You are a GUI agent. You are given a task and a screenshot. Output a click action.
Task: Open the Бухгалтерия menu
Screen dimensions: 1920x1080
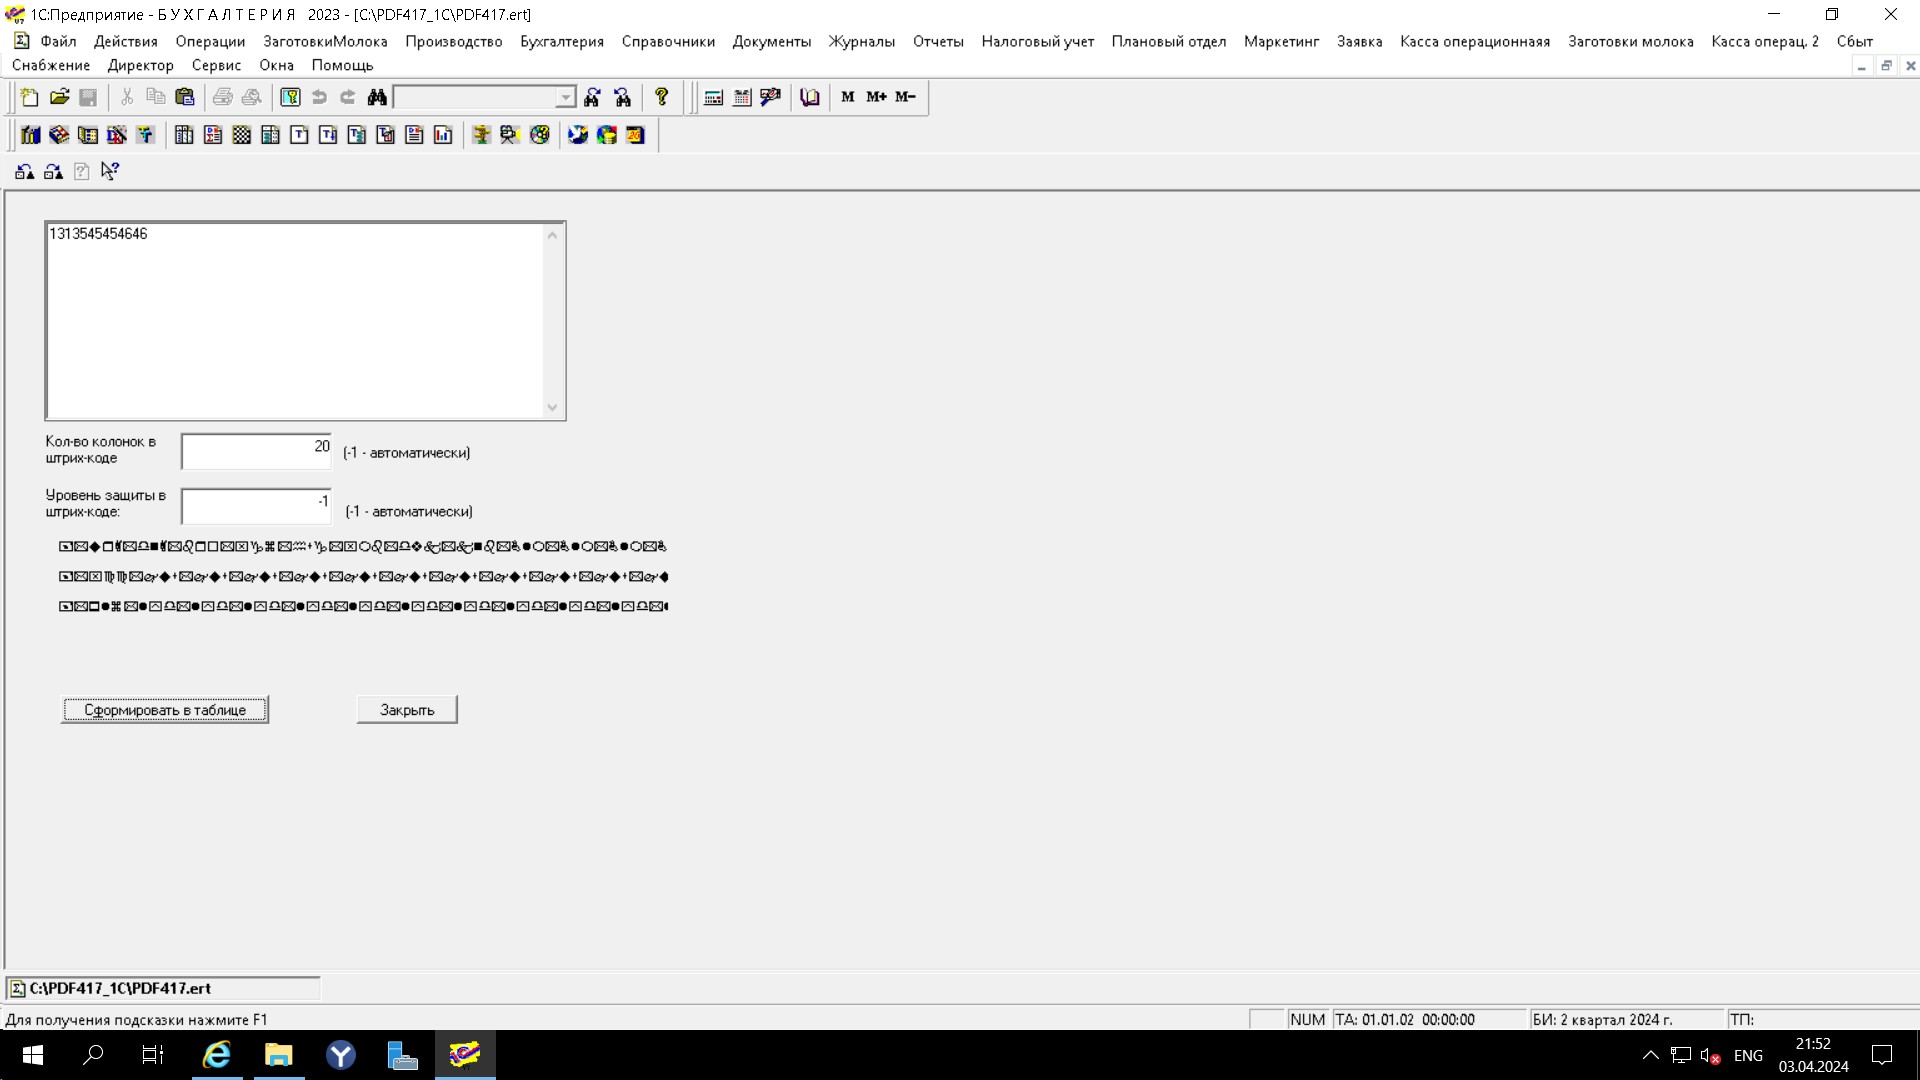[562, 41]
